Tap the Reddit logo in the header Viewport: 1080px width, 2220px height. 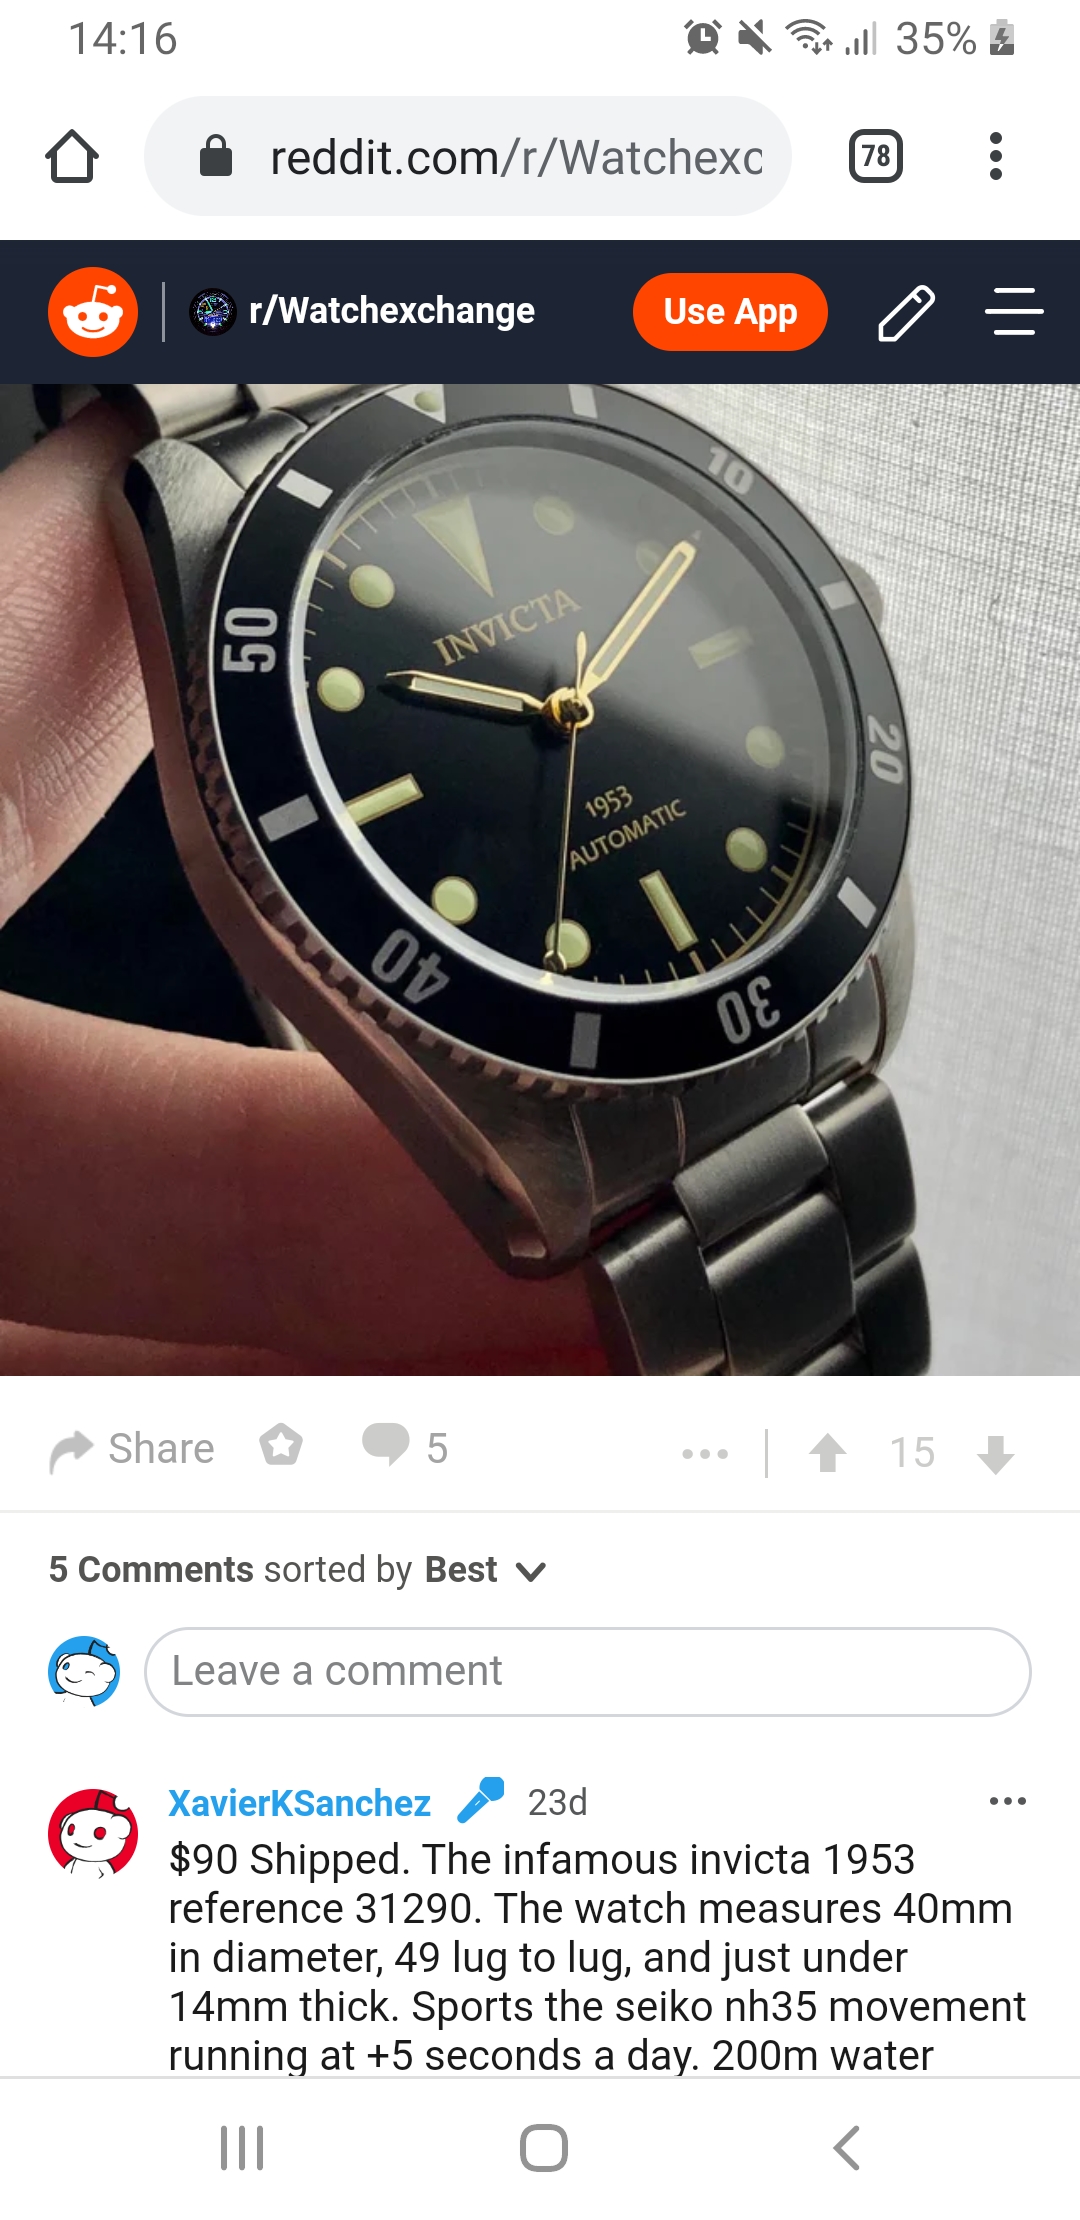coord(93,312)
